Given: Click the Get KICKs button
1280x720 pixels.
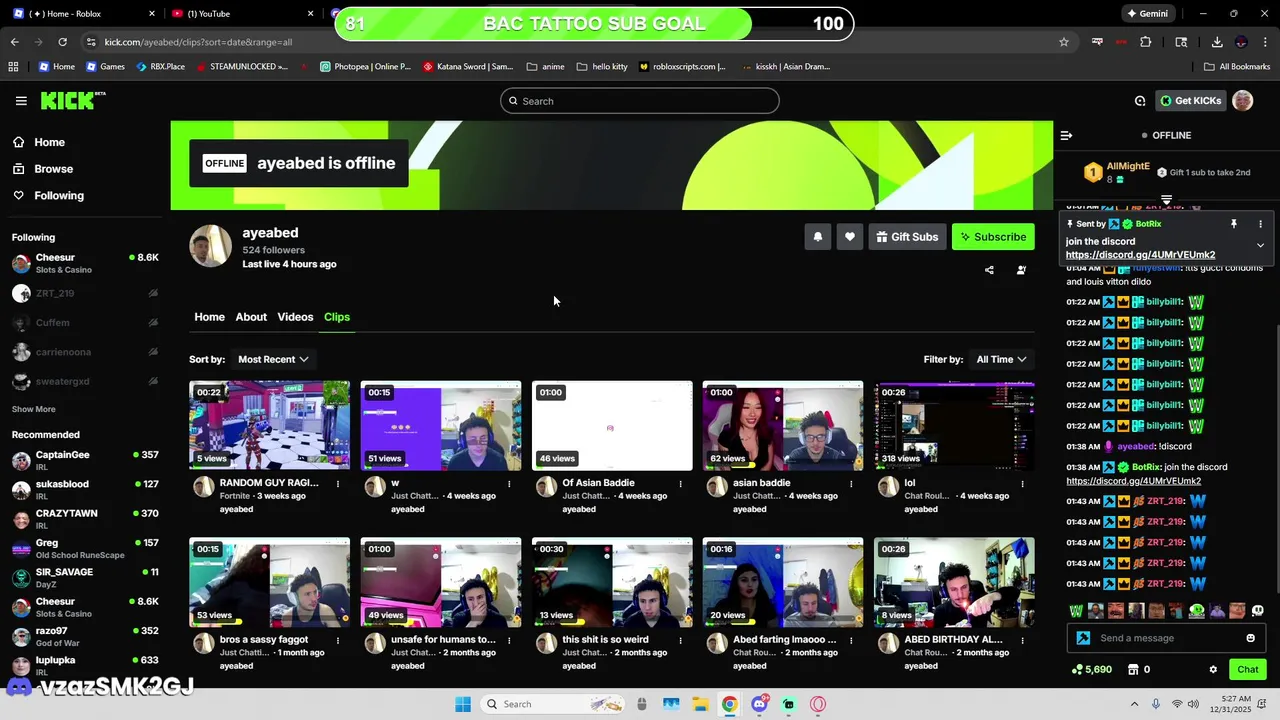Looking at the screenshot, I should 1190,101.
